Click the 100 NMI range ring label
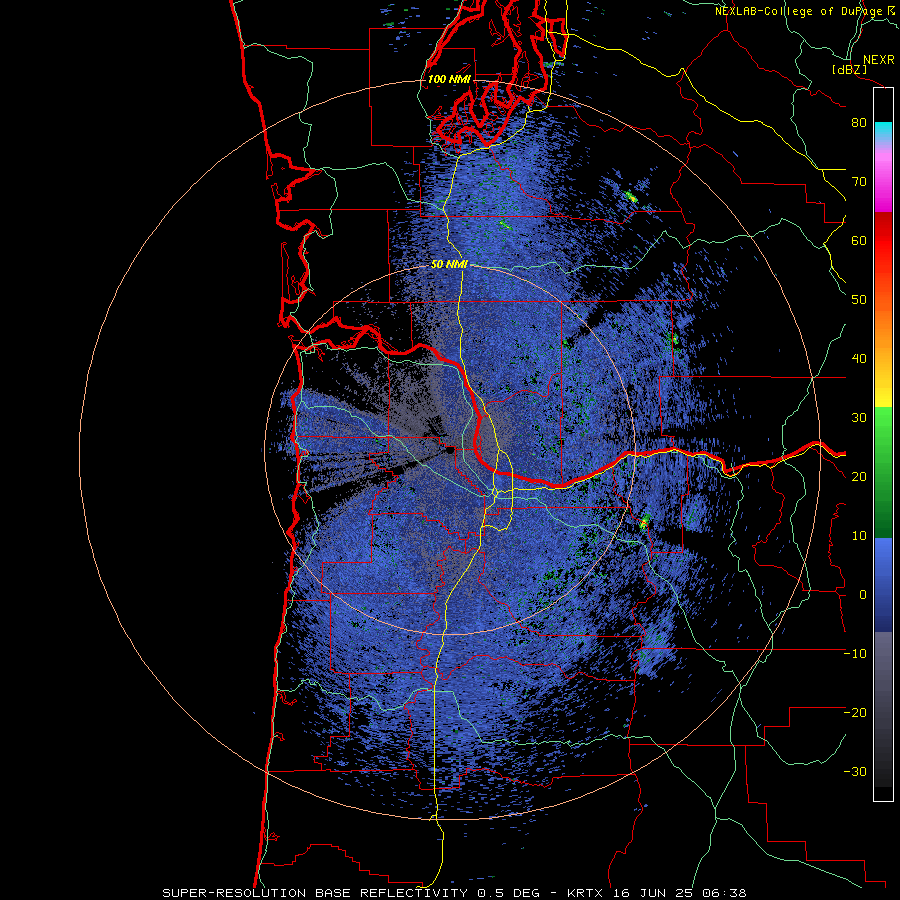 point(449,79)
